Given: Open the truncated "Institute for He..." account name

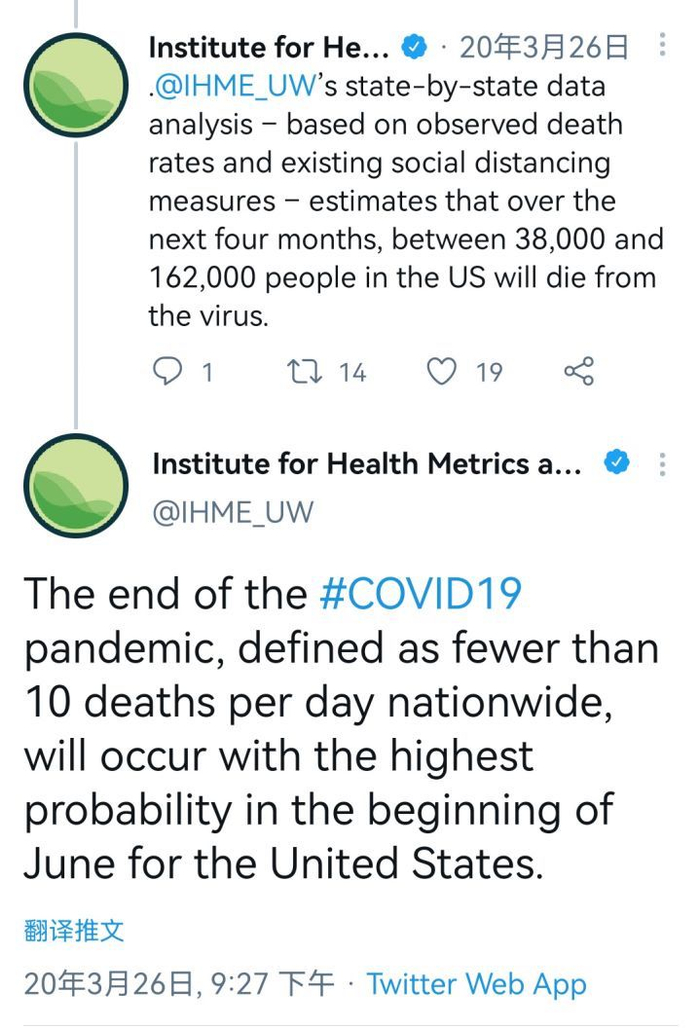Looking at the screenshot, I should (x=268, y=47).
